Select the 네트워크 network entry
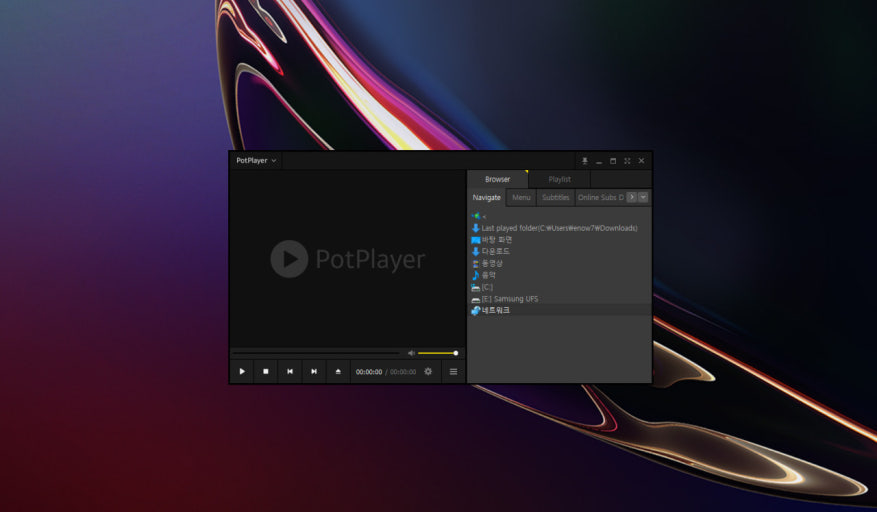This screenshot has width=877, height=512. 559,310
